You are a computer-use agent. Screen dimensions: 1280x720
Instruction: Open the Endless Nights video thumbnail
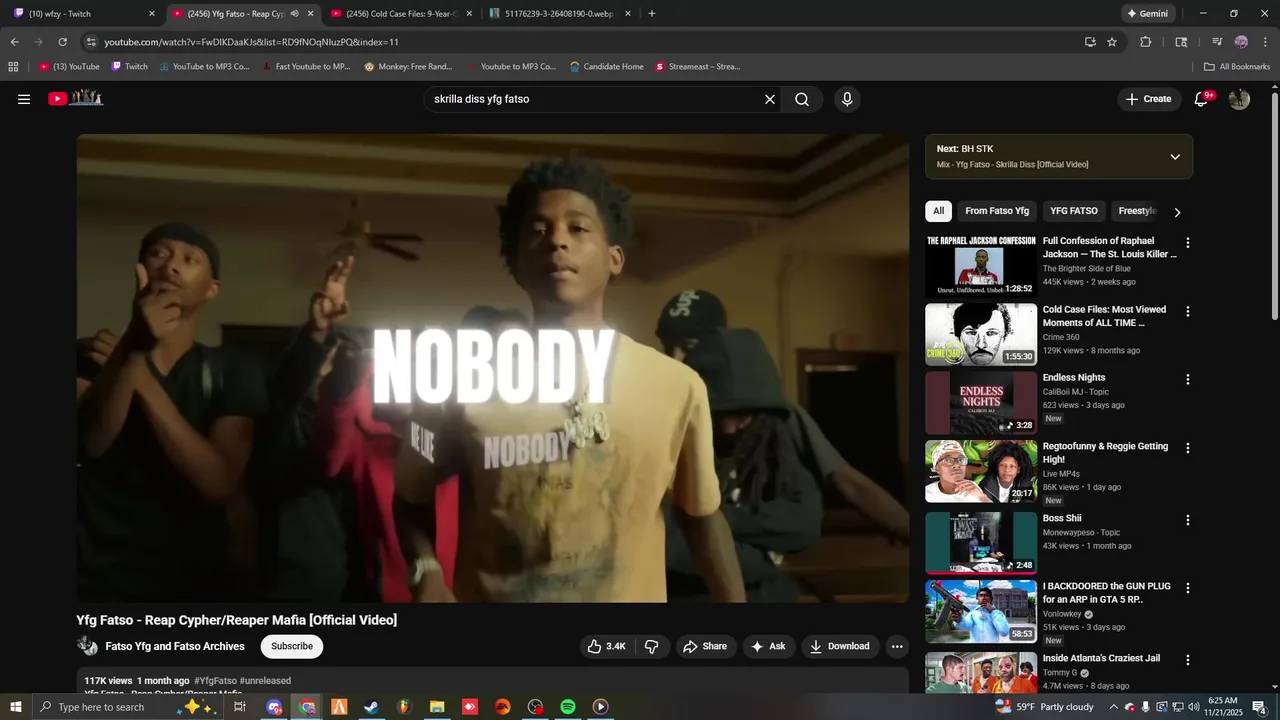click(981, 403)
